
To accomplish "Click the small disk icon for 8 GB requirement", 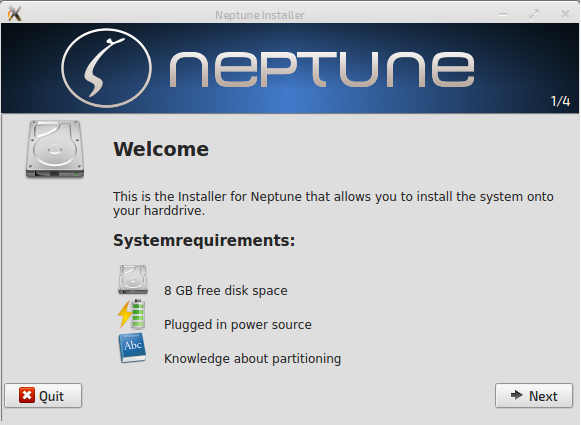I will [x=133, y=280].
